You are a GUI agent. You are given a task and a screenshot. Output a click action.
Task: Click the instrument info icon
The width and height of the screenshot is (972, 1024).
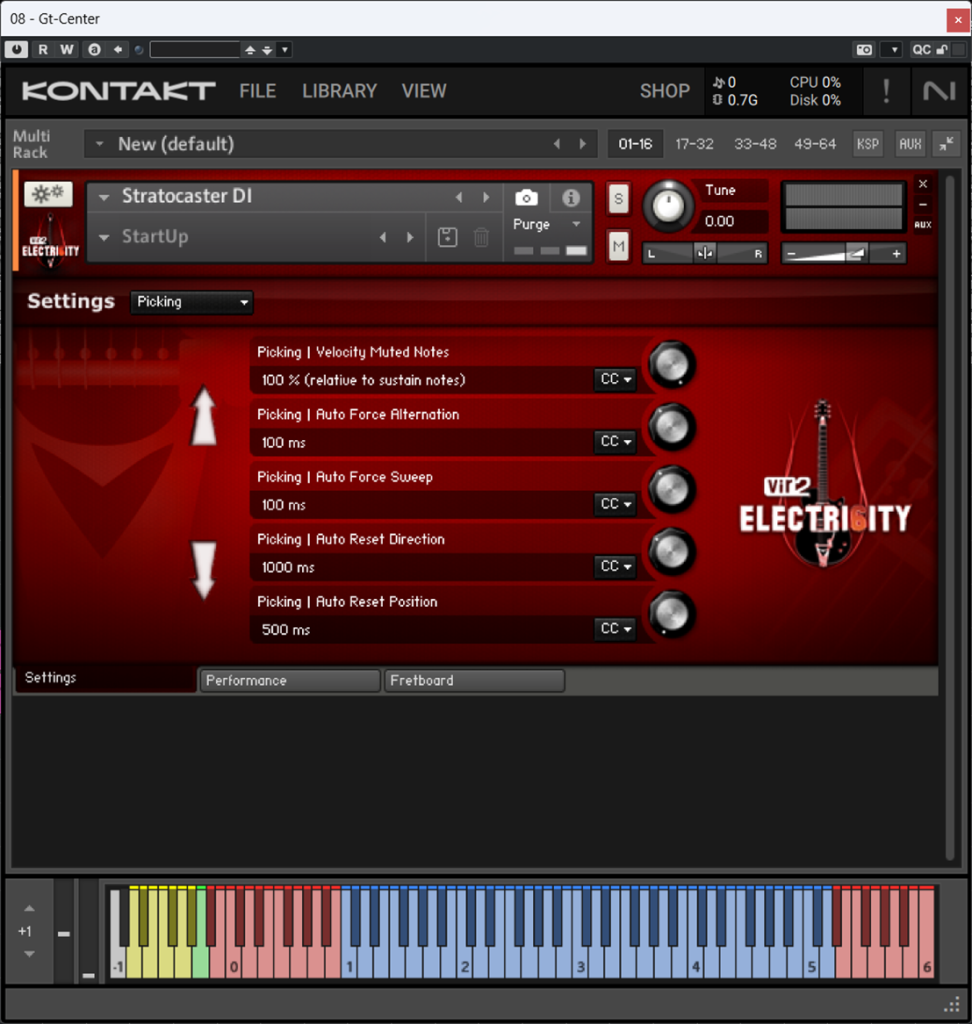click(571, 198)
